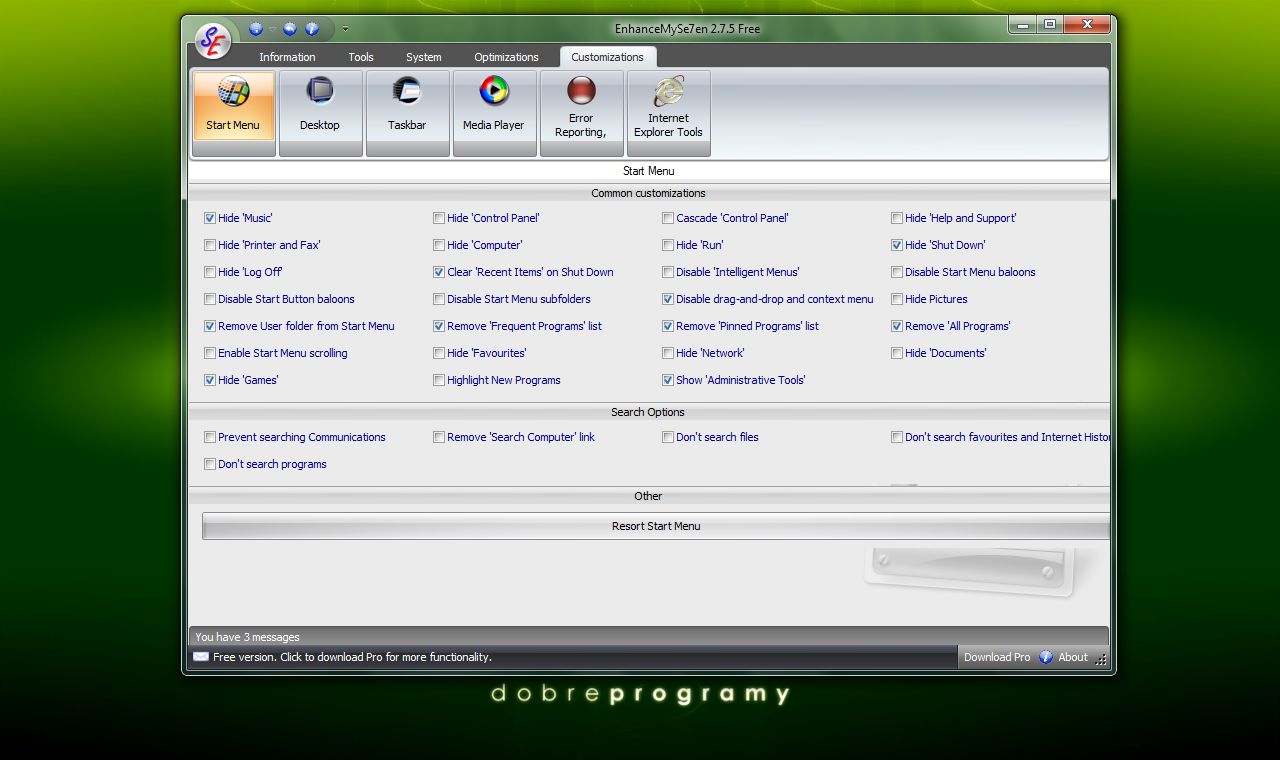Viewport: 1280px width, 760px height.
Task: Click 'You have 3 messages' bar
Action: pyautogui.click(x=648, y=637)
